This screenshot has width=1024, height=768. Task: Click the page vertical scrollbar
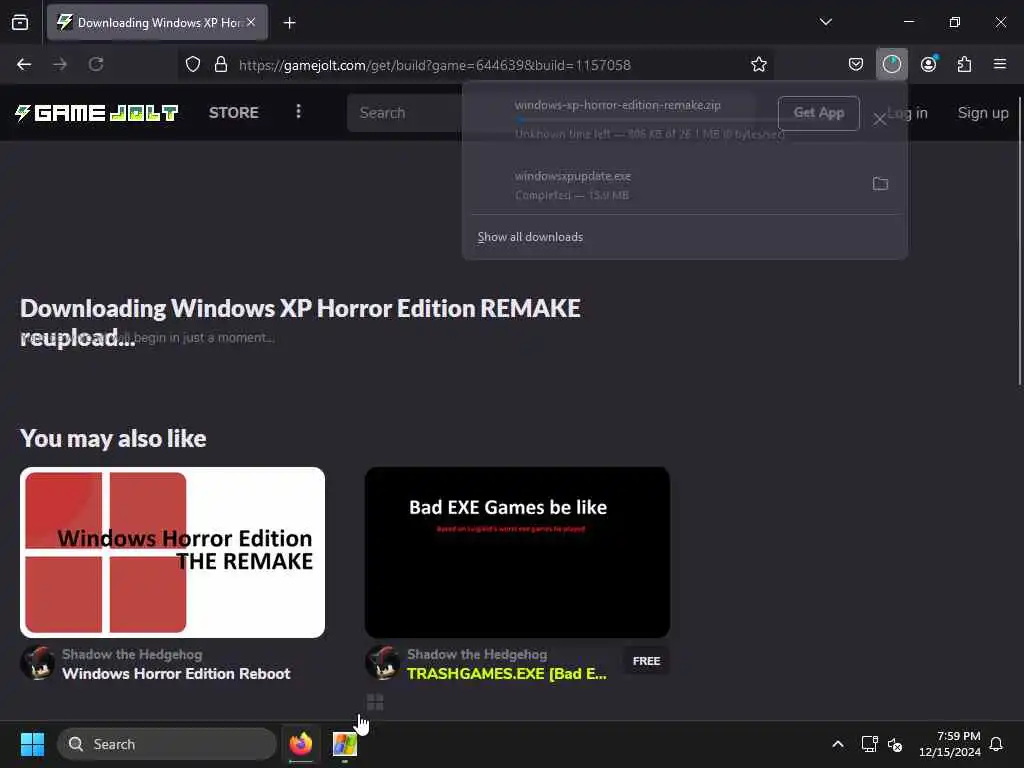pyautogui.click(x=1019, y=242)
